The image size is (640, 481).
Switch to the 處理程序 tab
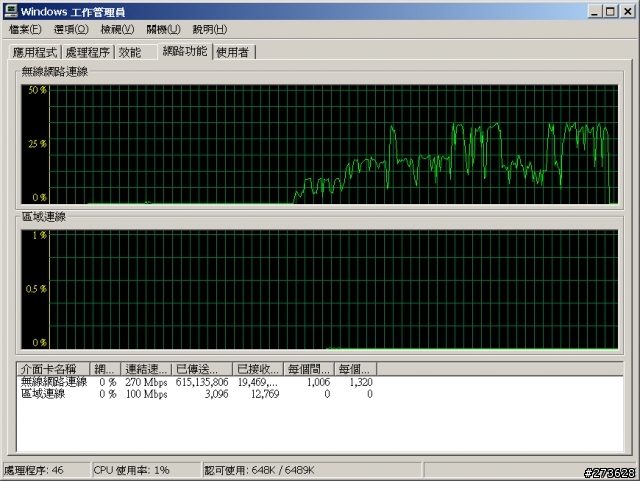[88, 52]
